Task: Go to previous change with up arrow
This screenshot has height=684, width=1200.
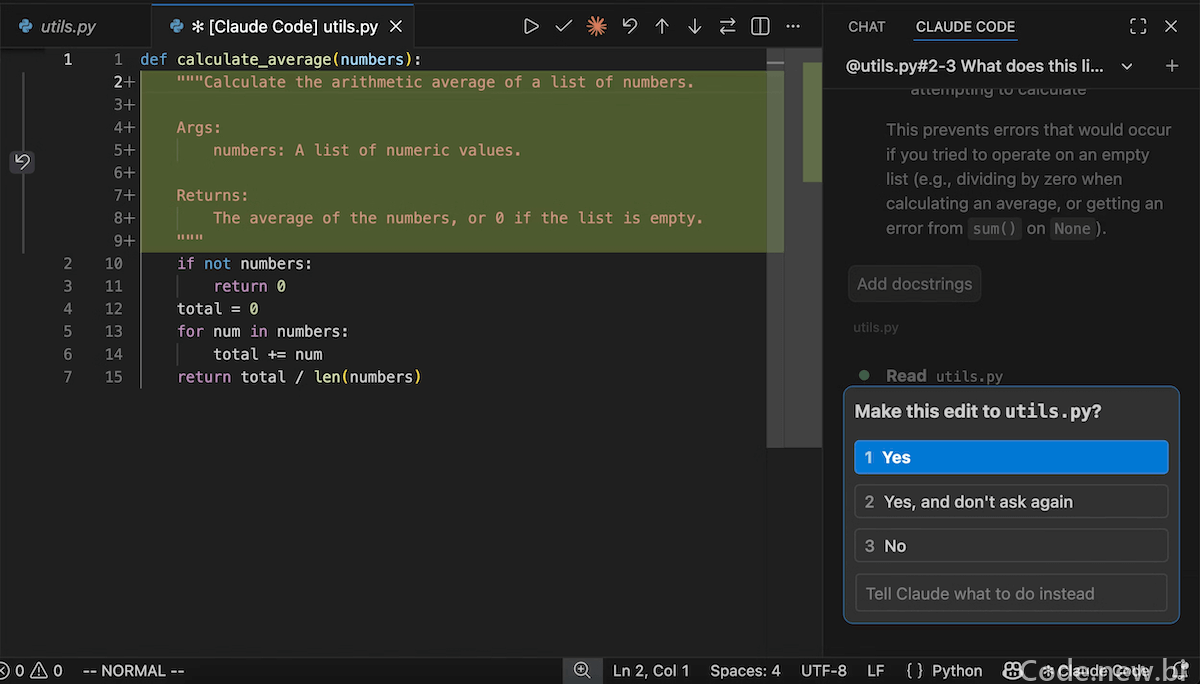Action: [662, 27]
